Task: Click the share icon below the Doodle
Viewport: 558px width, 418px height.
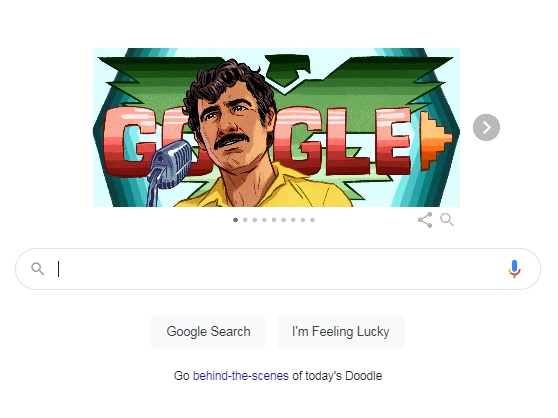Action: pos(425,220)
